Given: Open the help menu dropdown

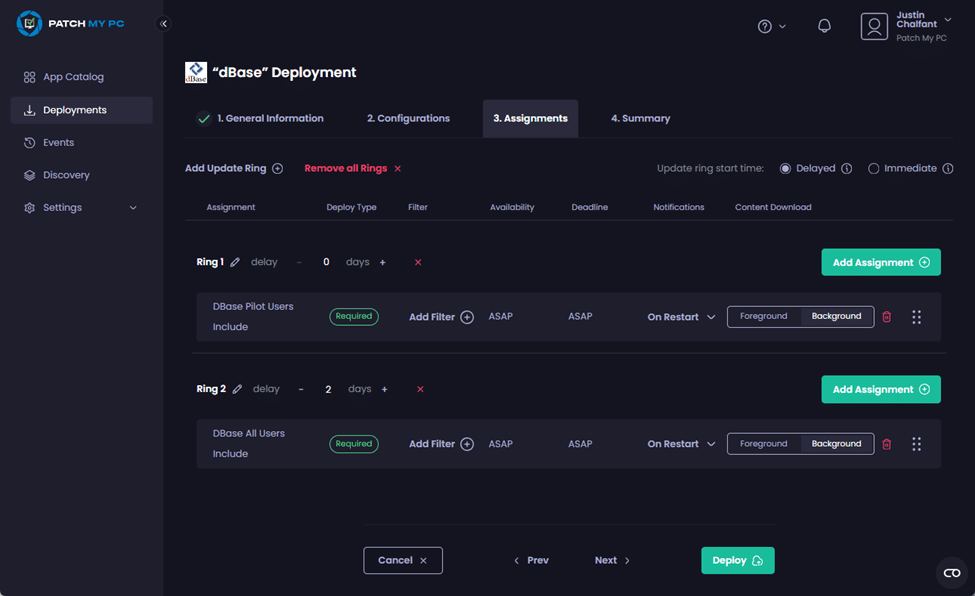Looking at the screenshot, I should pos(771,26).
